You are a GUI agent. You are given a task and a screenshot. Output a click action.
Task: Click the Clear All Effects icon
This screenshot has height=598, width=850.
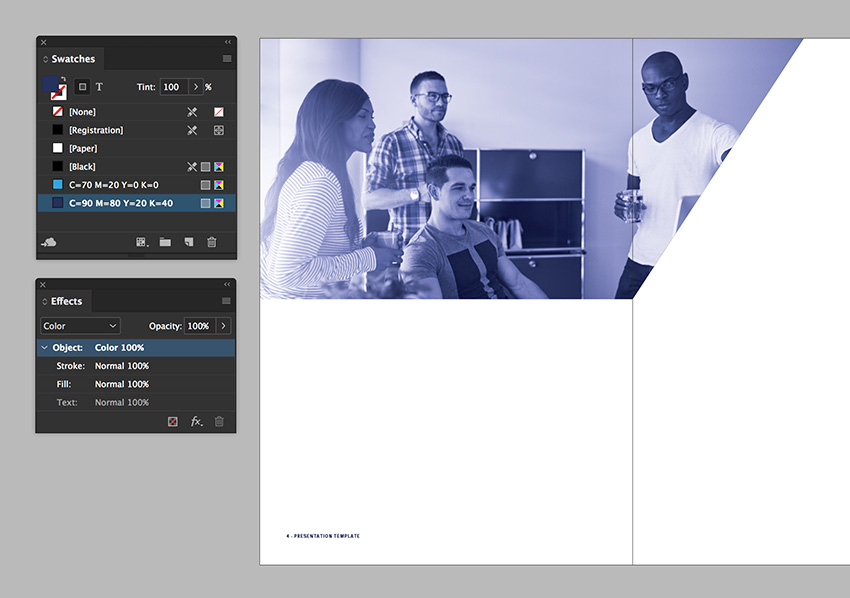[x=172, y=421]
